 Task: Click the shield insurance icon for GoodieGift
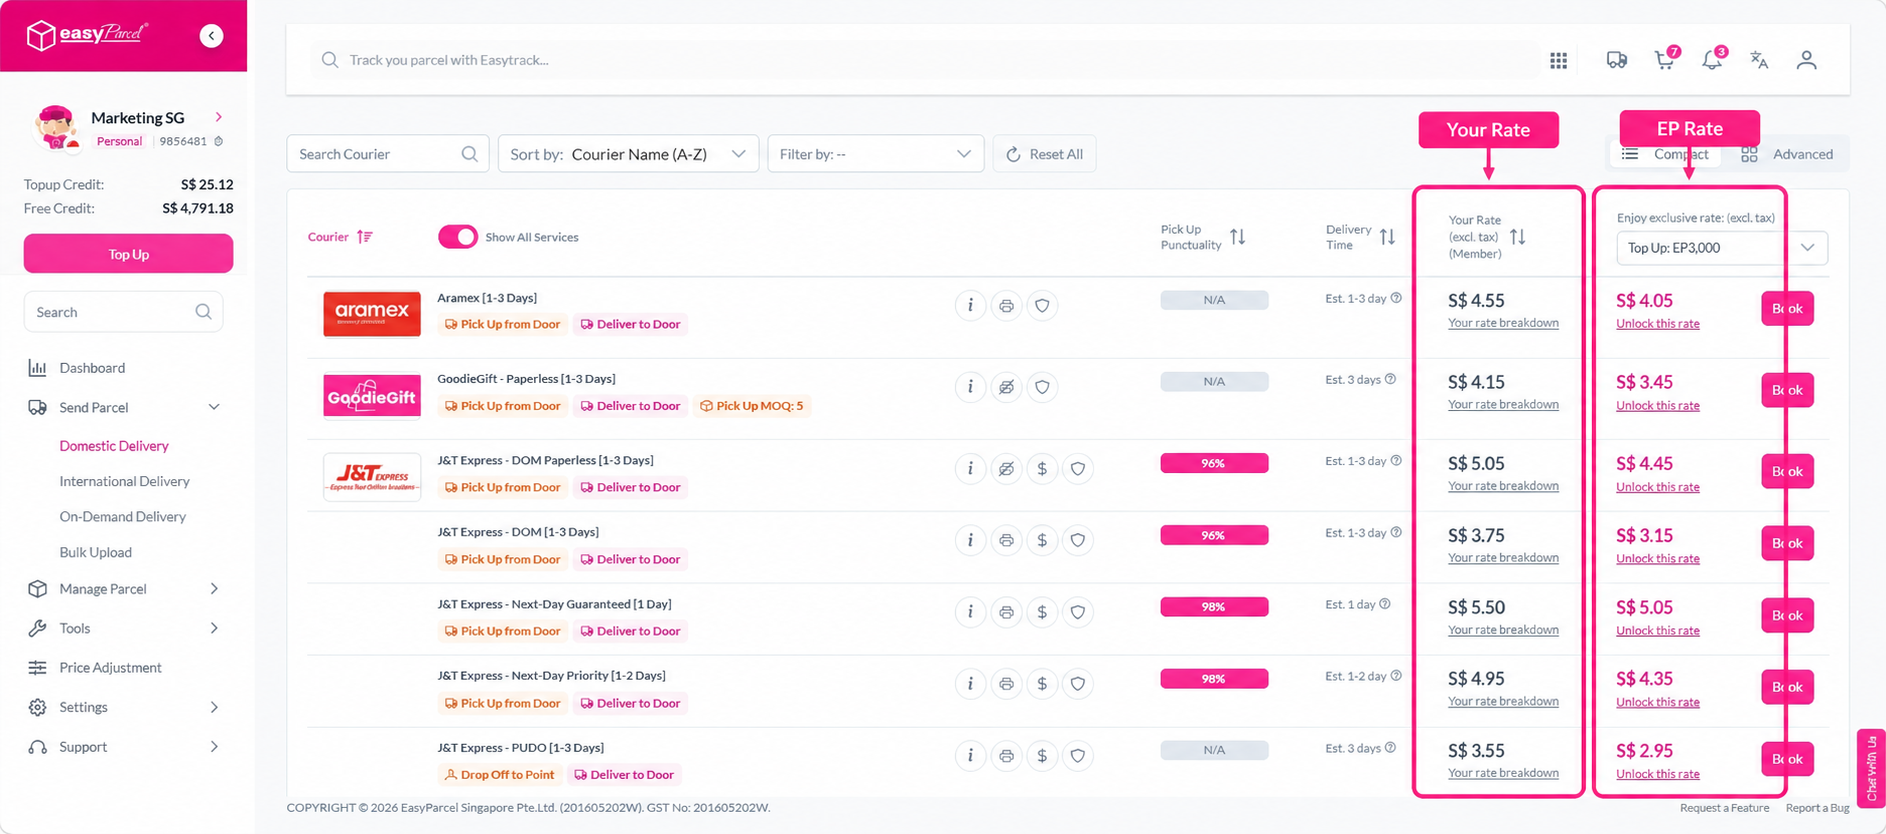pyautogui.click(x=1042, y=387)
